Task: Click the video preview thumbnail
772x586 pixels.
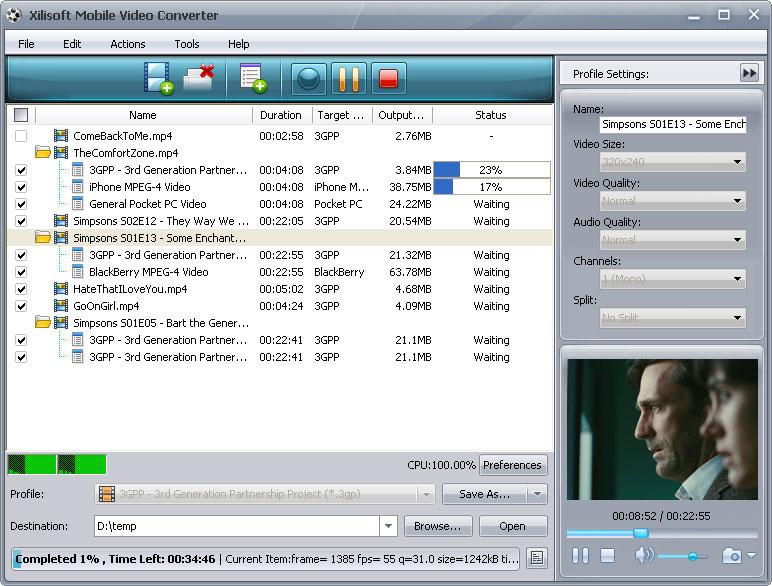Action: point(662,429)
